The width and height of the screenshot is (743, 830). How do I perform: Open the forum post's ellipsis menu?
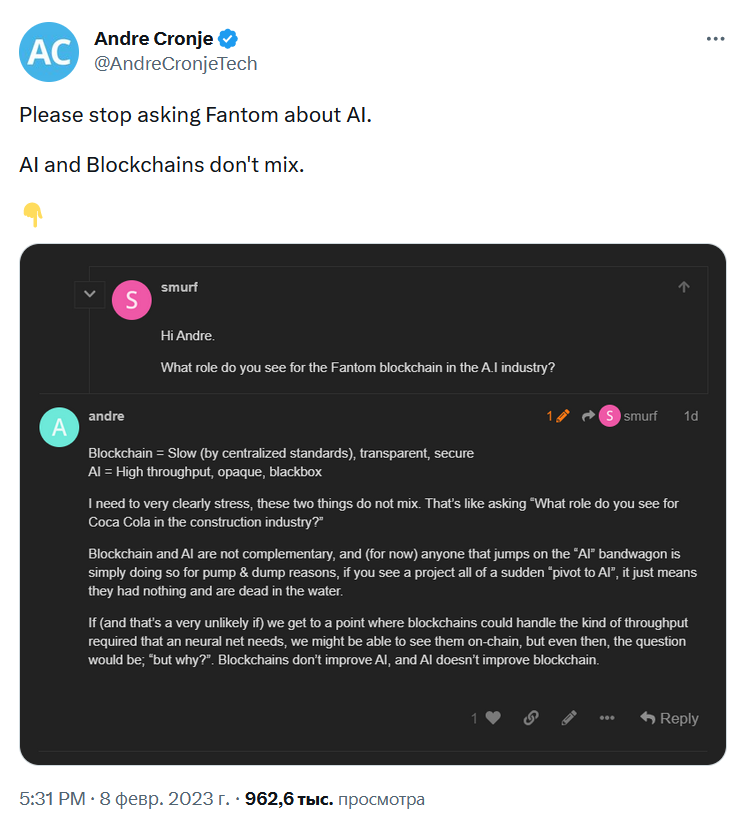[x=607, y=718]
